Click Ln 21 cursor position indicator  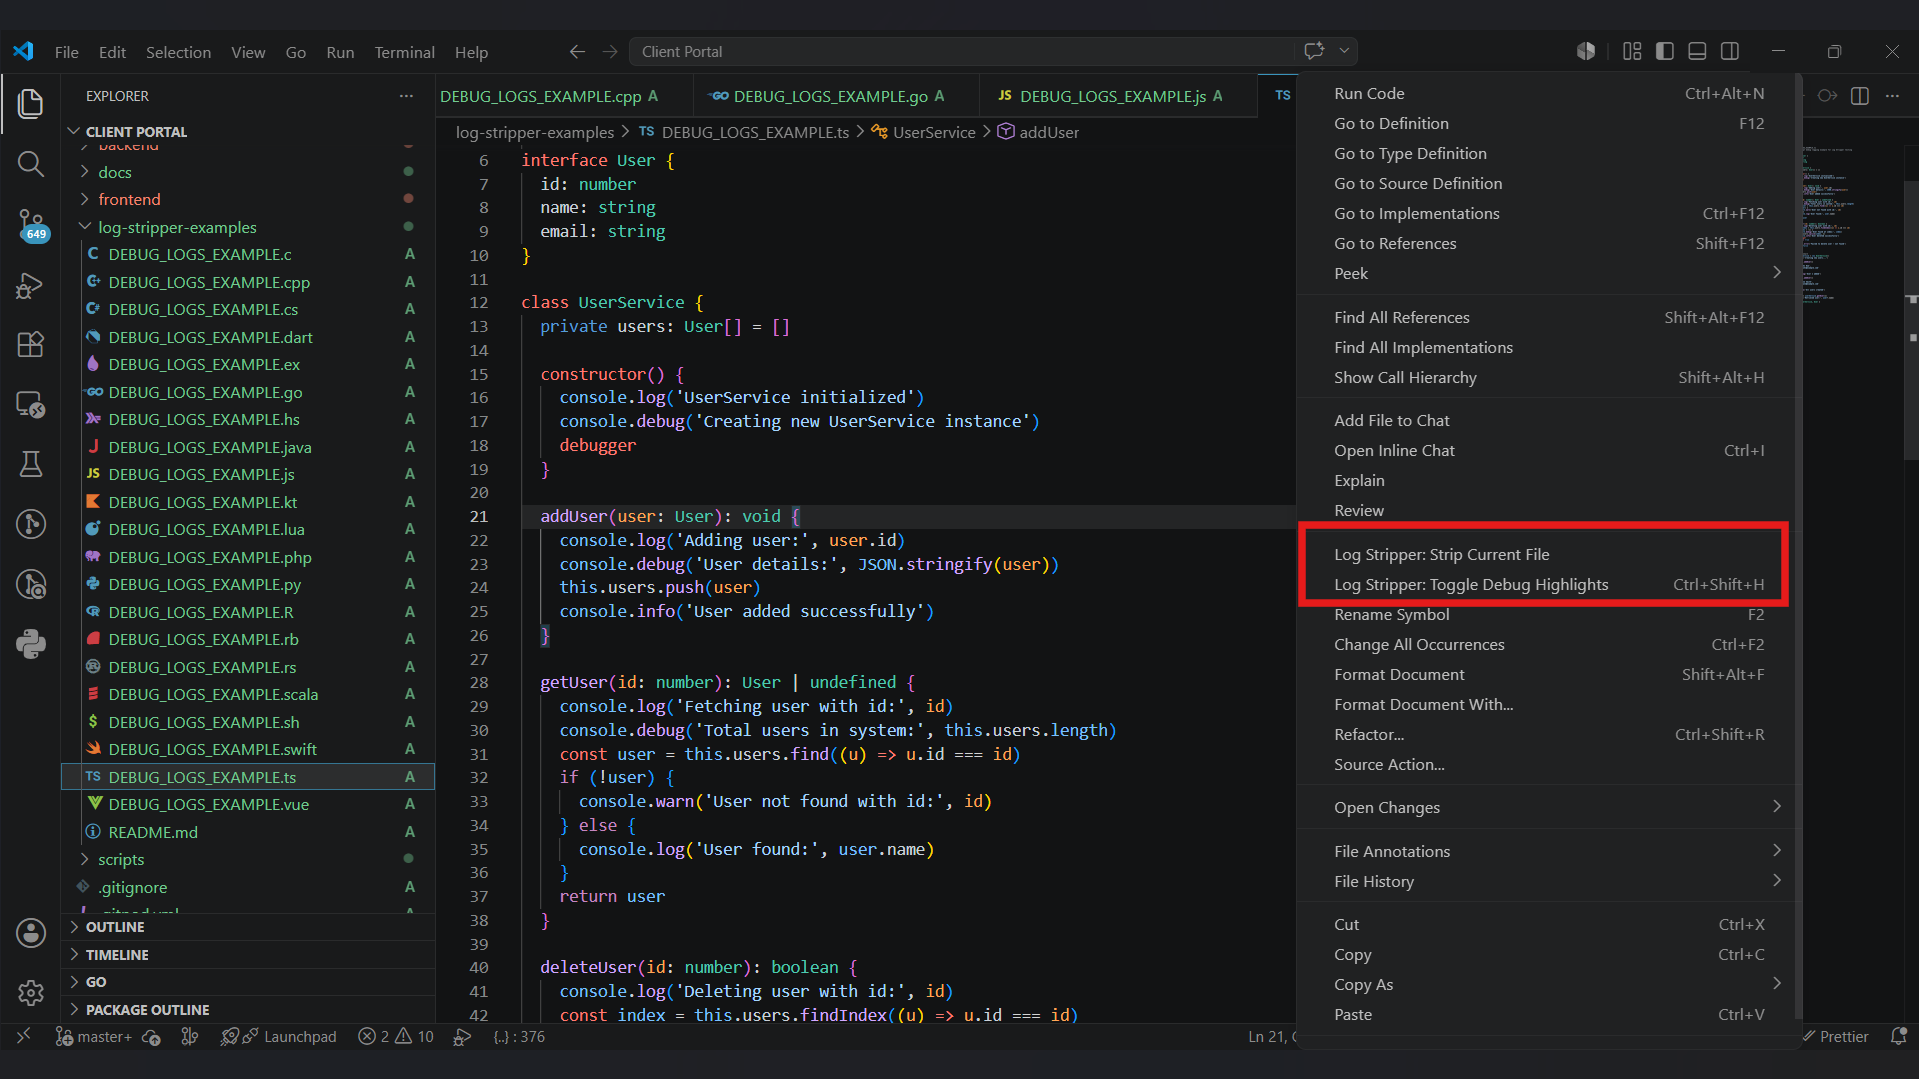1270,1037
